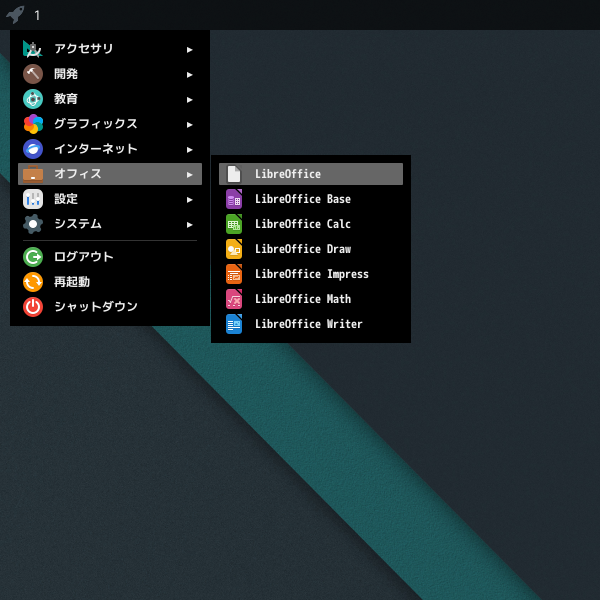This screenshot has width=600, height=600.
Task: Click the rocket launcher icon in the top panel
Action: (x=15, y=15)
